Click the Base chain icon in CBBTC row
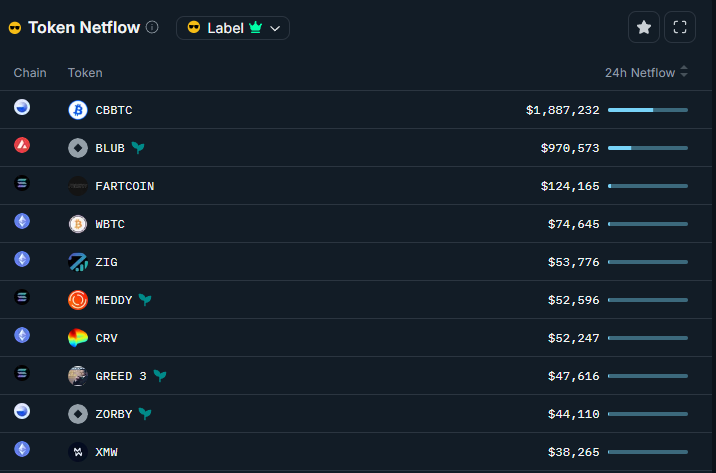This screenshot has height=473, width=716. click(22, 107)
